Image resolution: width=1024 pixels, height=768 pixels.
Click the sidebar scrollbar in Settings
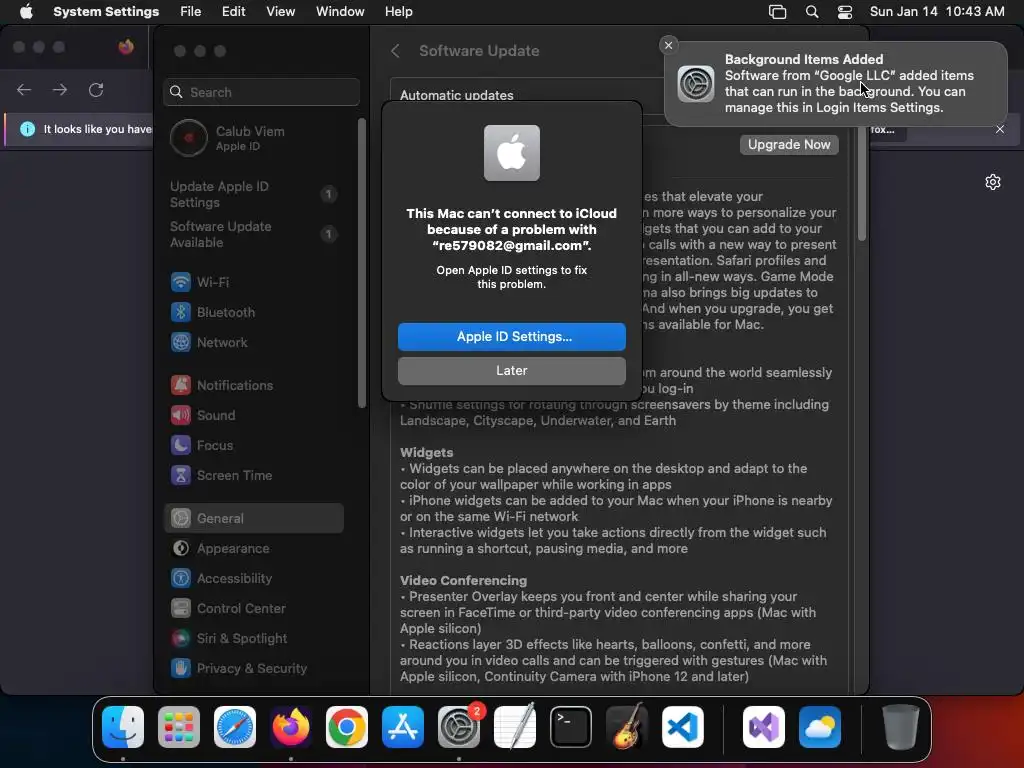coord(362,263)
